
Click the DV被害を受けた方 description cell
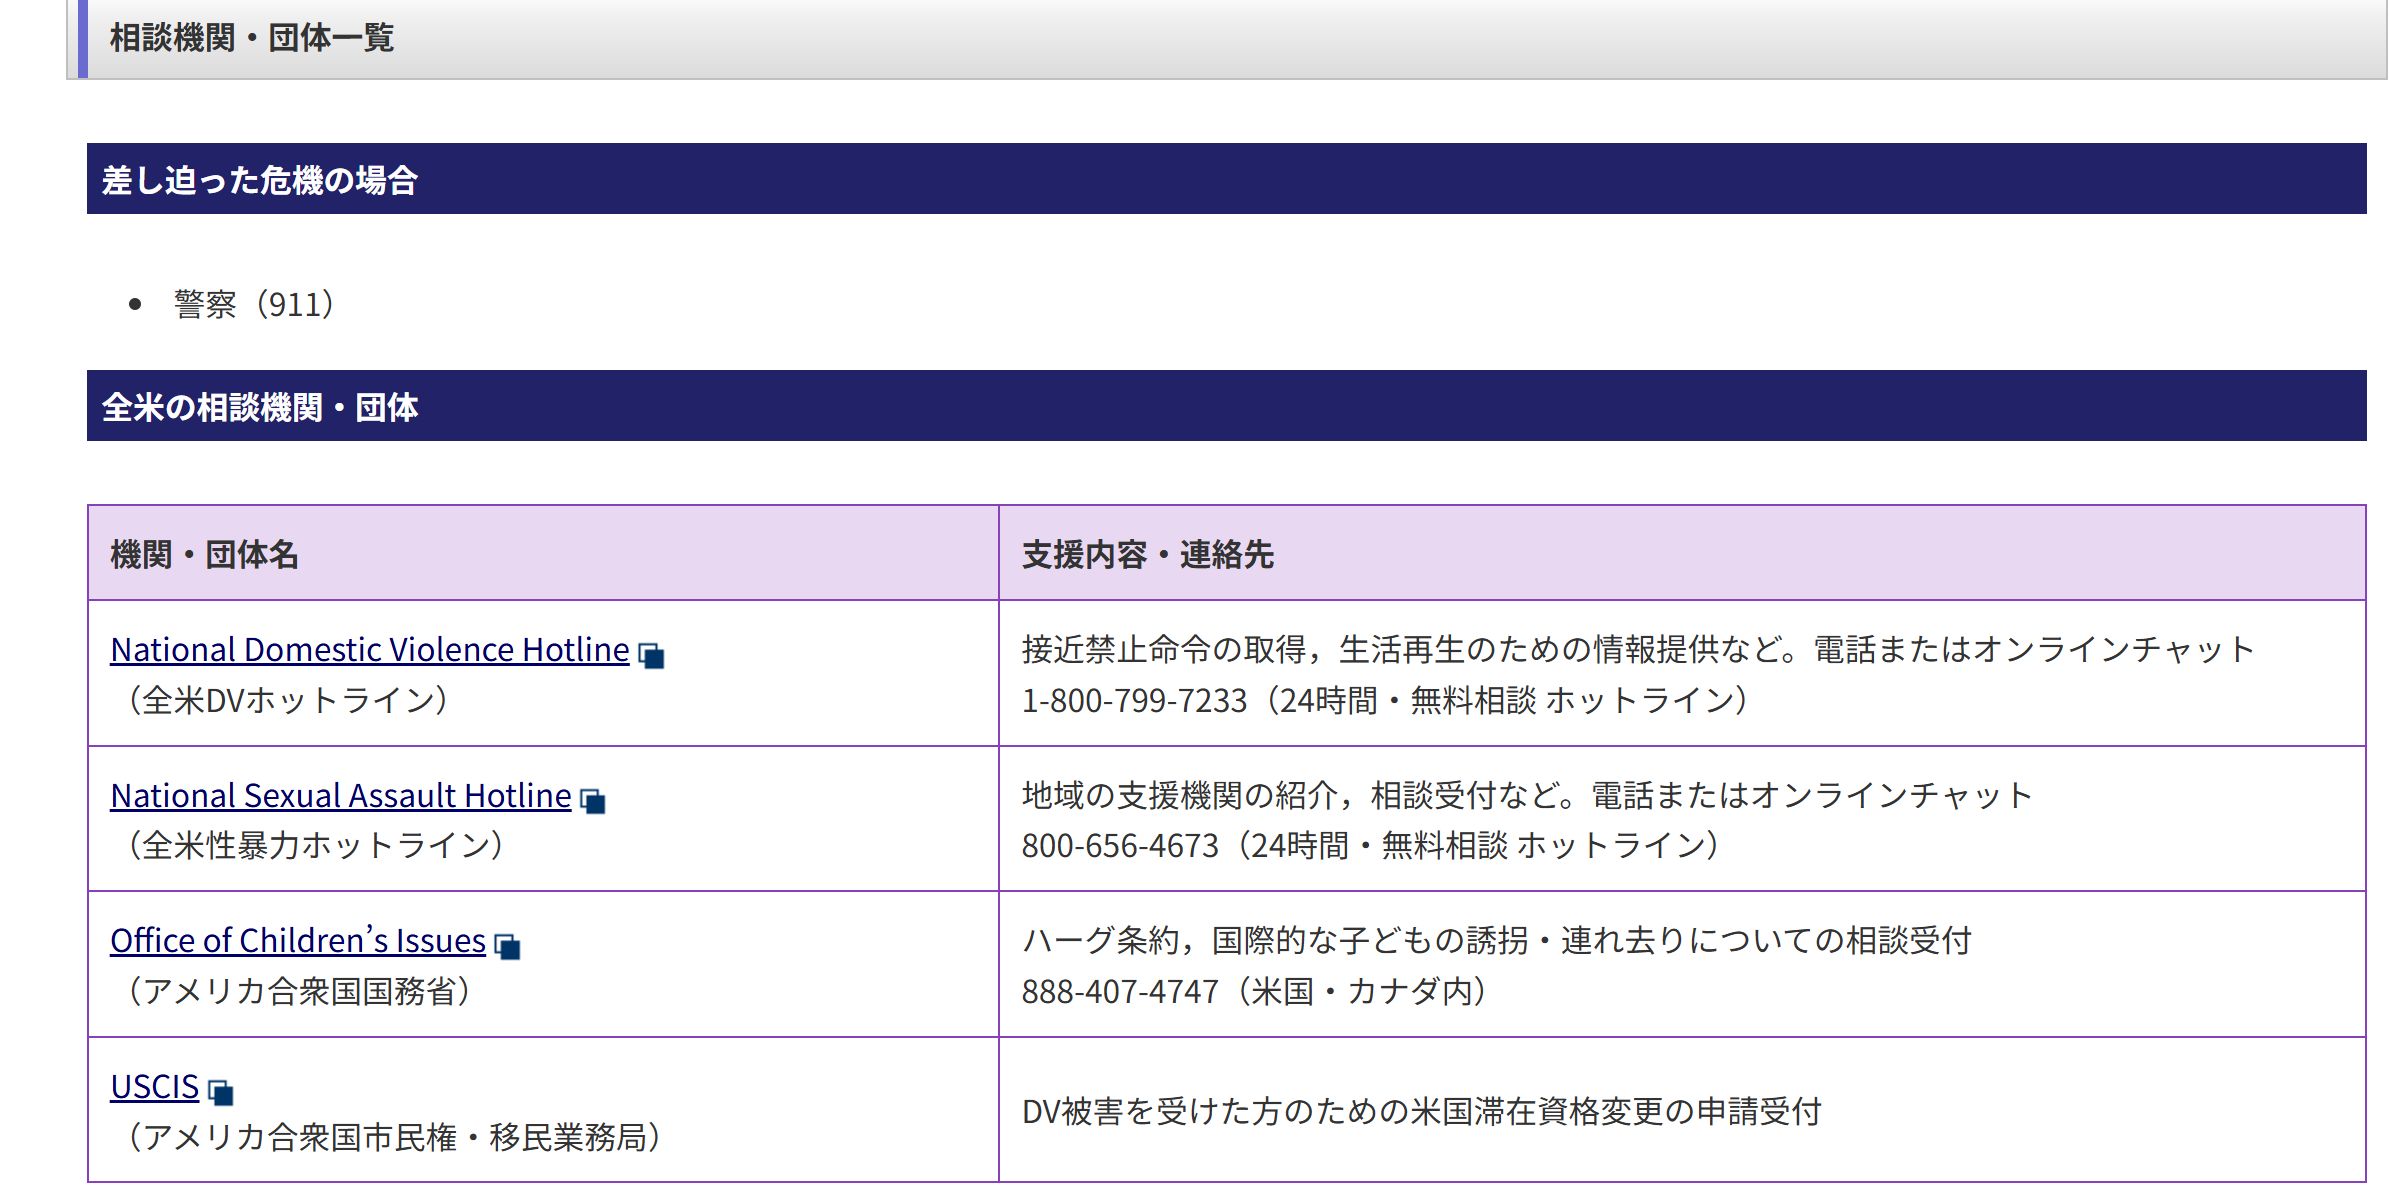coord(1421,1112)
